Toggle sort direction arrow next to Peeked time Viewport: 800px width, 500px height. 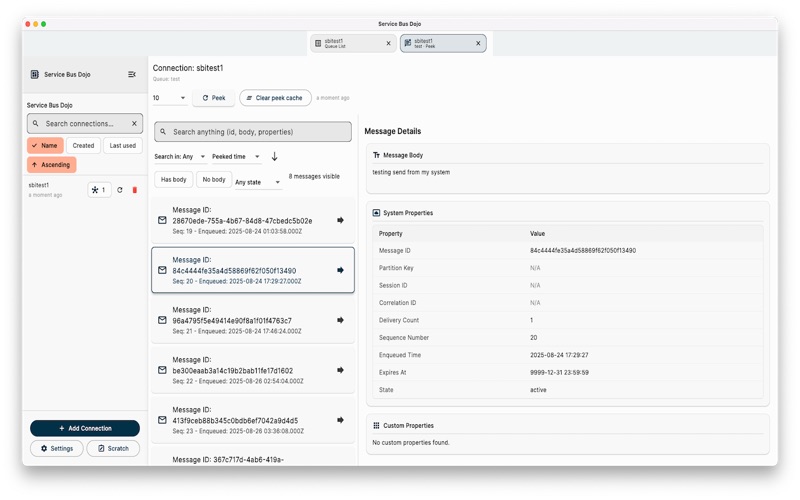pos(274,157)
